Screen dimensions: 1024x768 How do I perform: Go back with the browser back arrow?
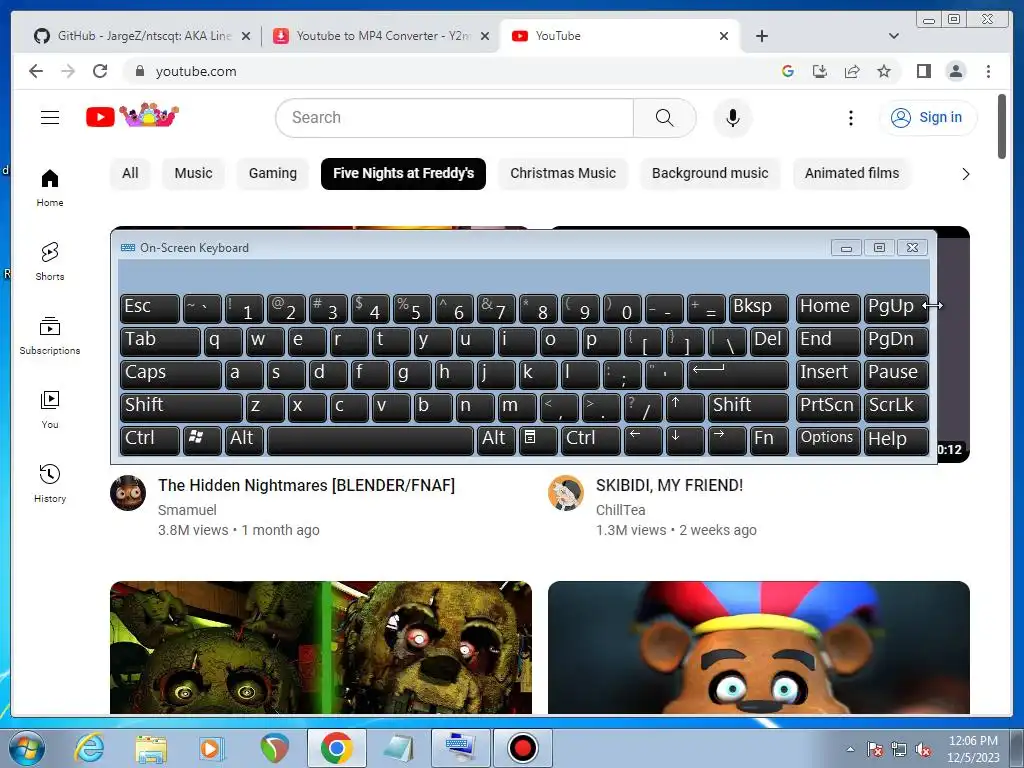coord(36,71)
